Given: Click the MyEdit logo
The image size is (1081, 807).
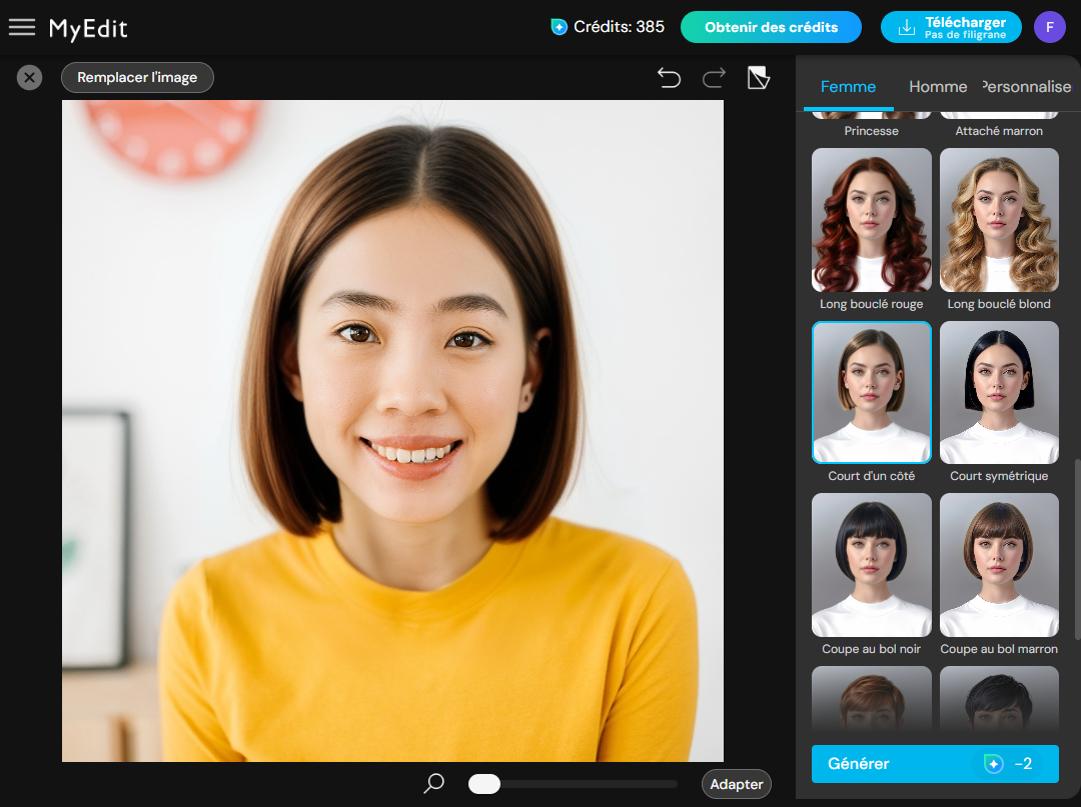Looking at the screenshot, I should click(x=88, y=28).
